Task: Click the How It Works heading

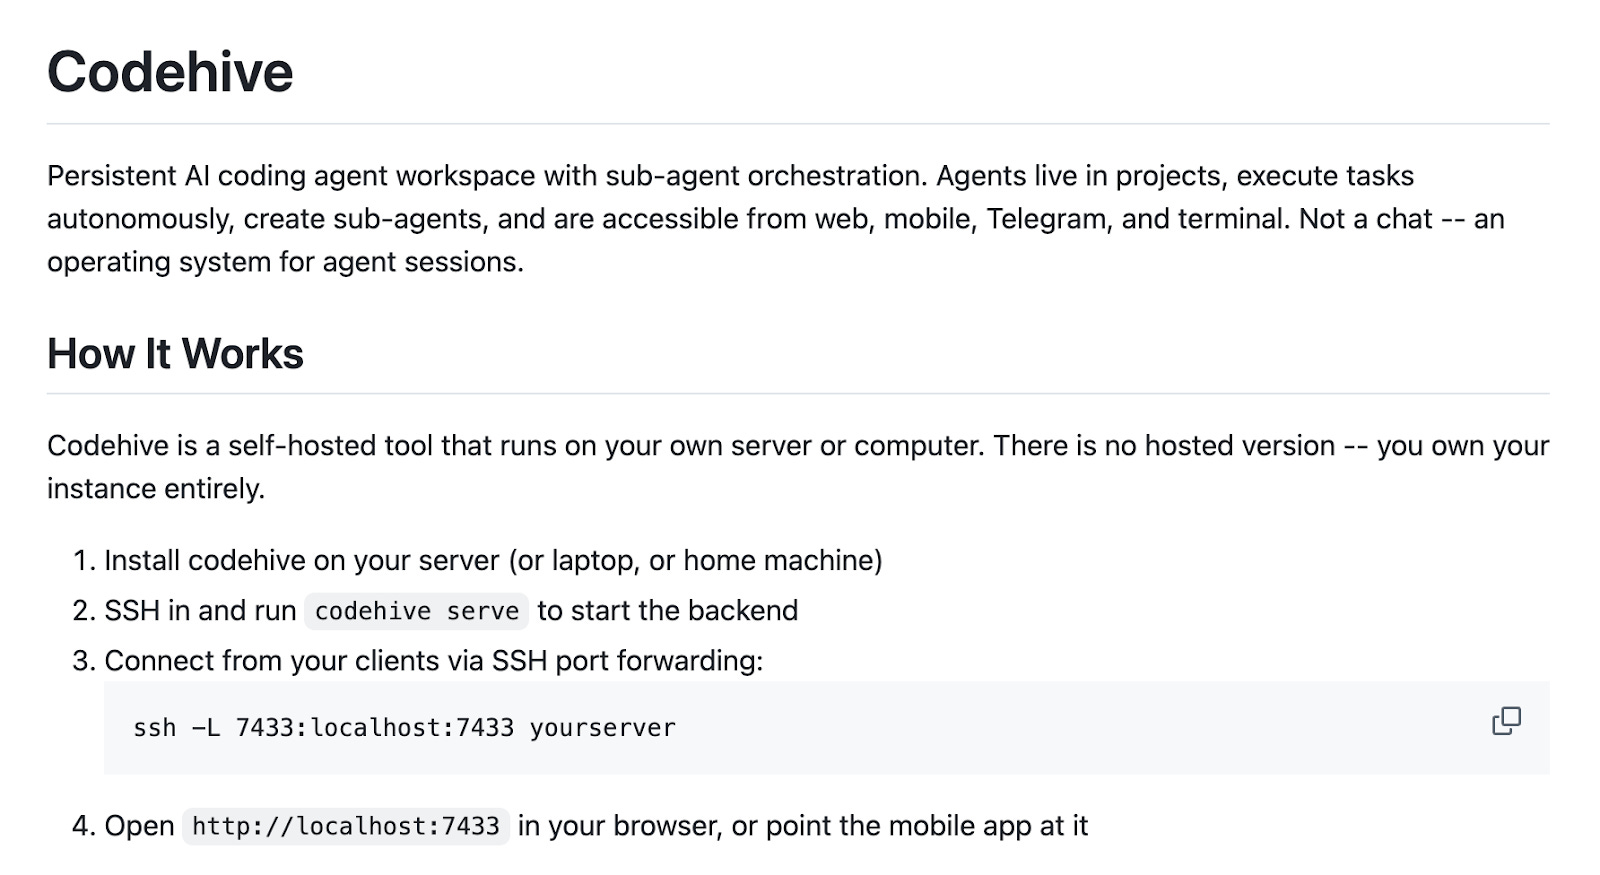Action: [175, 354]
